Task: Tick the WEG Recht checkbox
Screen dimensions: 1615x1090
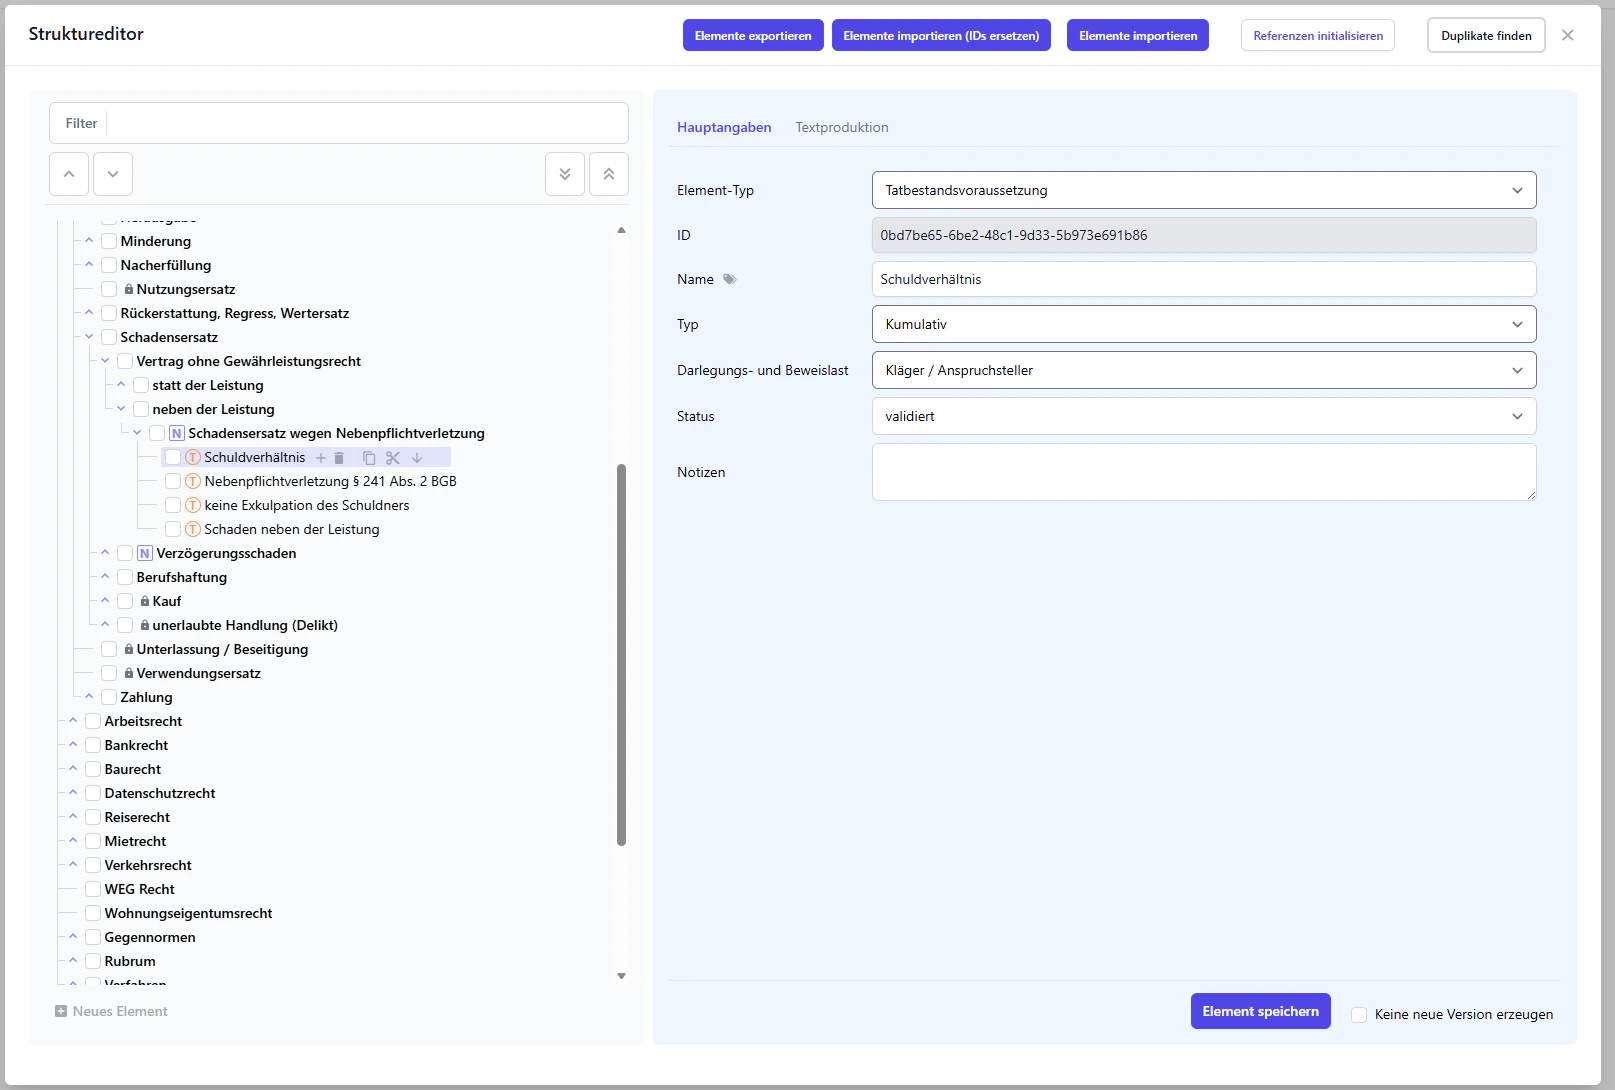Action: (x=93, y=889)
